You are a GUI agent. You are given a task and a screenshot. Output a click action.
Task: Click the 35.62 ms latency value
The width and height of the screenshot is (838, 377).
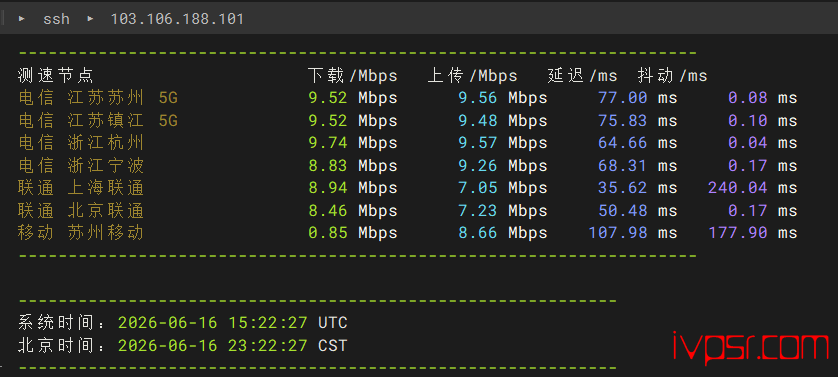[638, 188]
